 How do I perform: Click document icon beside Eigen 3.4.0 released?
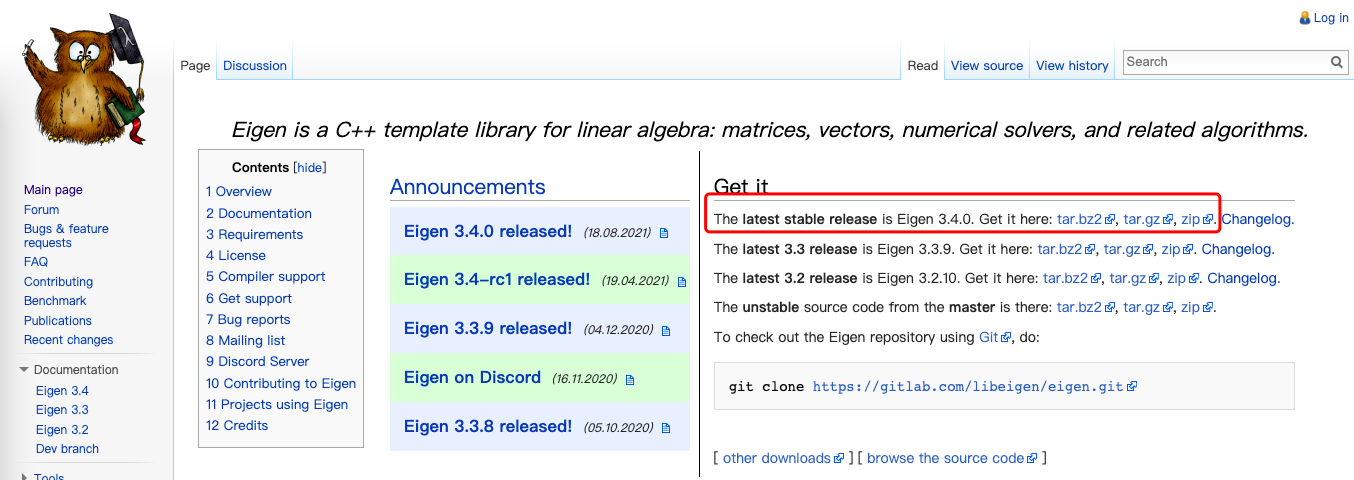pyautogui.click(x=664, y=233)
